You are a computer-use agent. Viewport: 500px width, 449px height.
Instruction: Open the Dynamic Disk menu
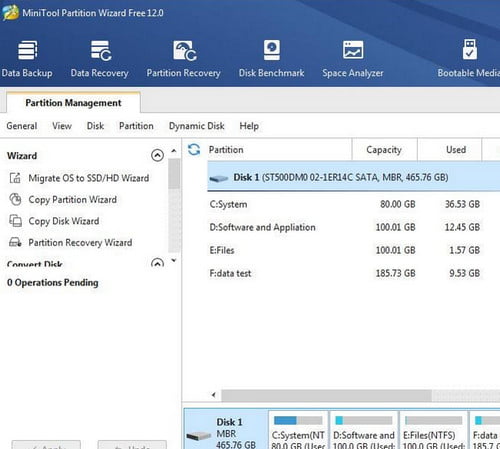point(197,126)
